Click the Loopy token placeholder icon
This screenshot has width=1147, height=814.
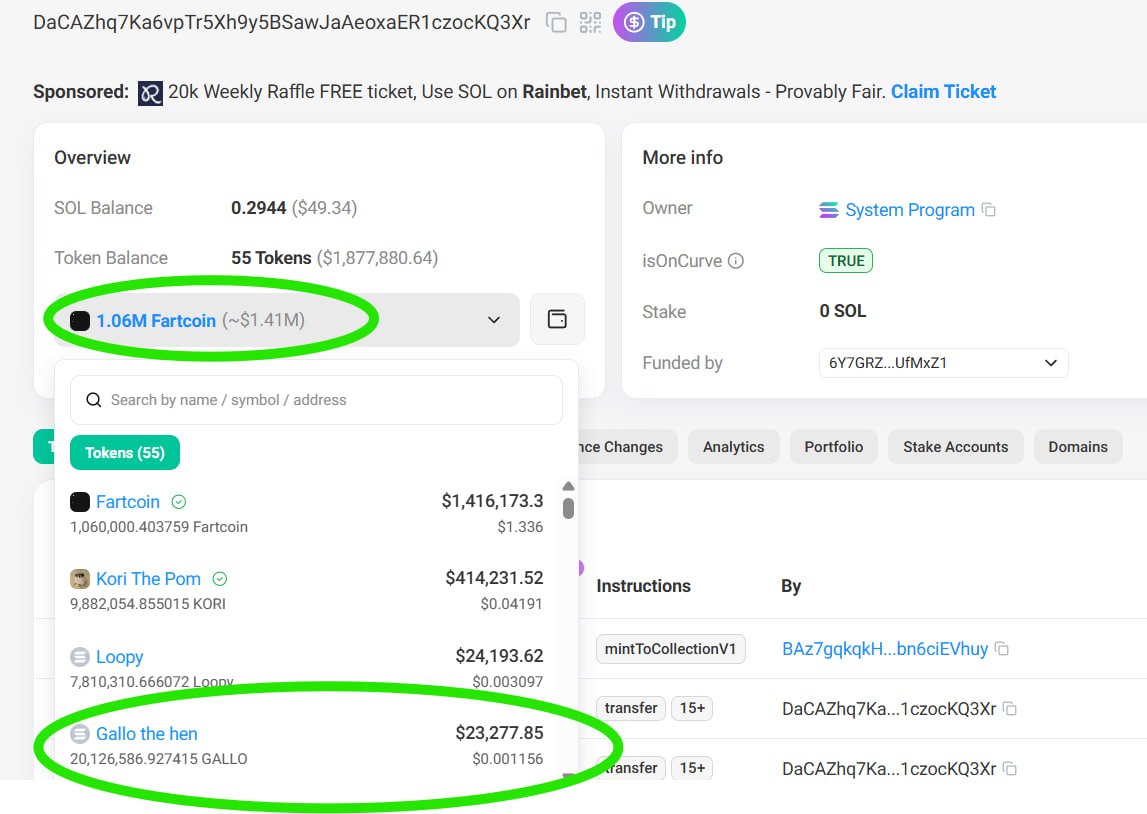80,657
